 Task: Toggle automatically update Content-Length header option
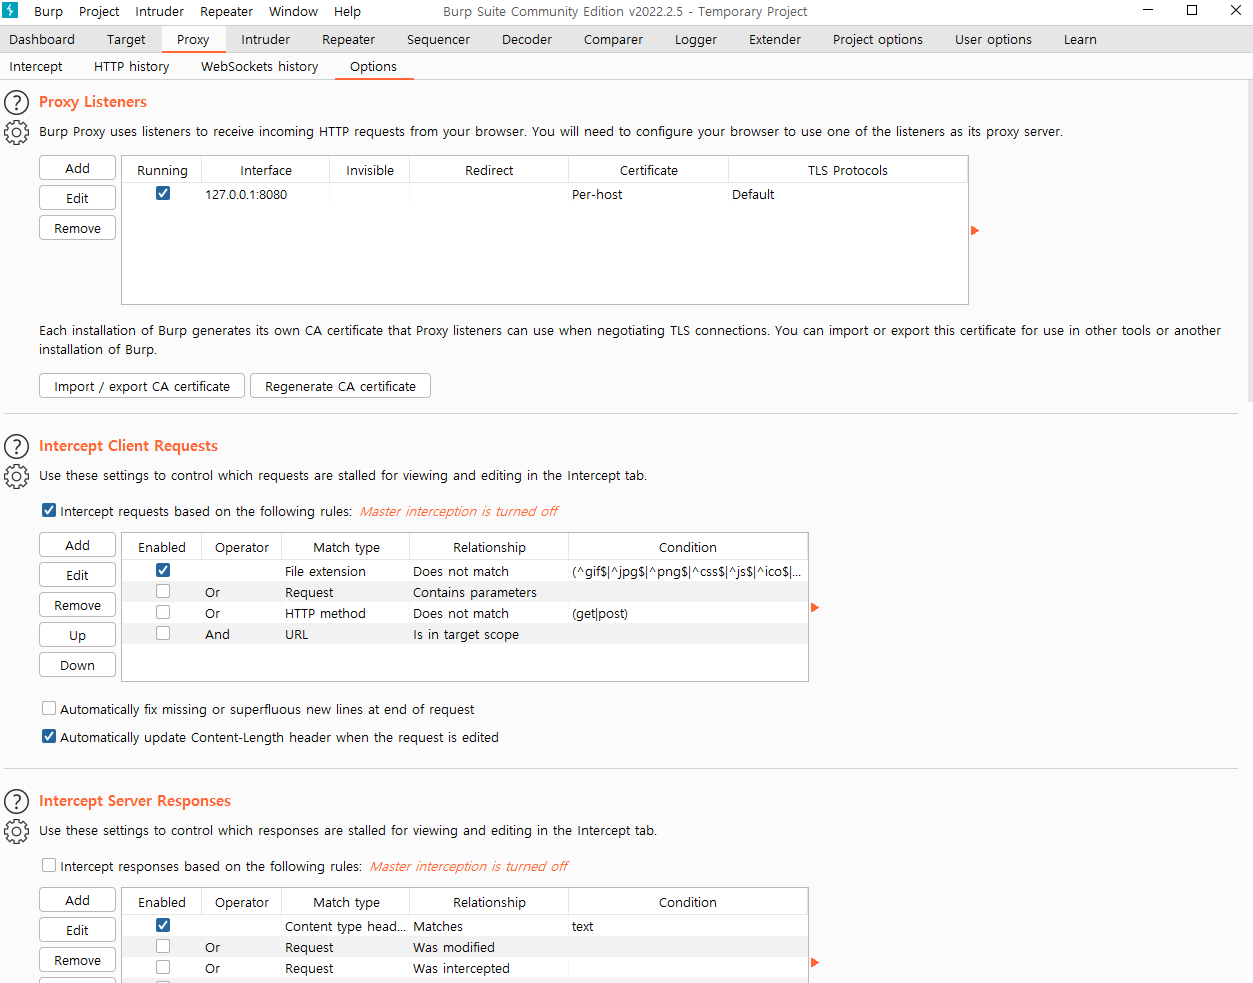(x=49, y=736)
